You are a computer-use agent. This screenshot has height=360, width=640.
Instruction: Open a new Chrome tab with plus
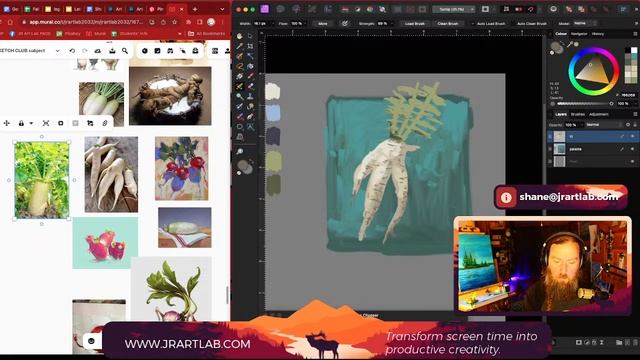pos(195,9)
